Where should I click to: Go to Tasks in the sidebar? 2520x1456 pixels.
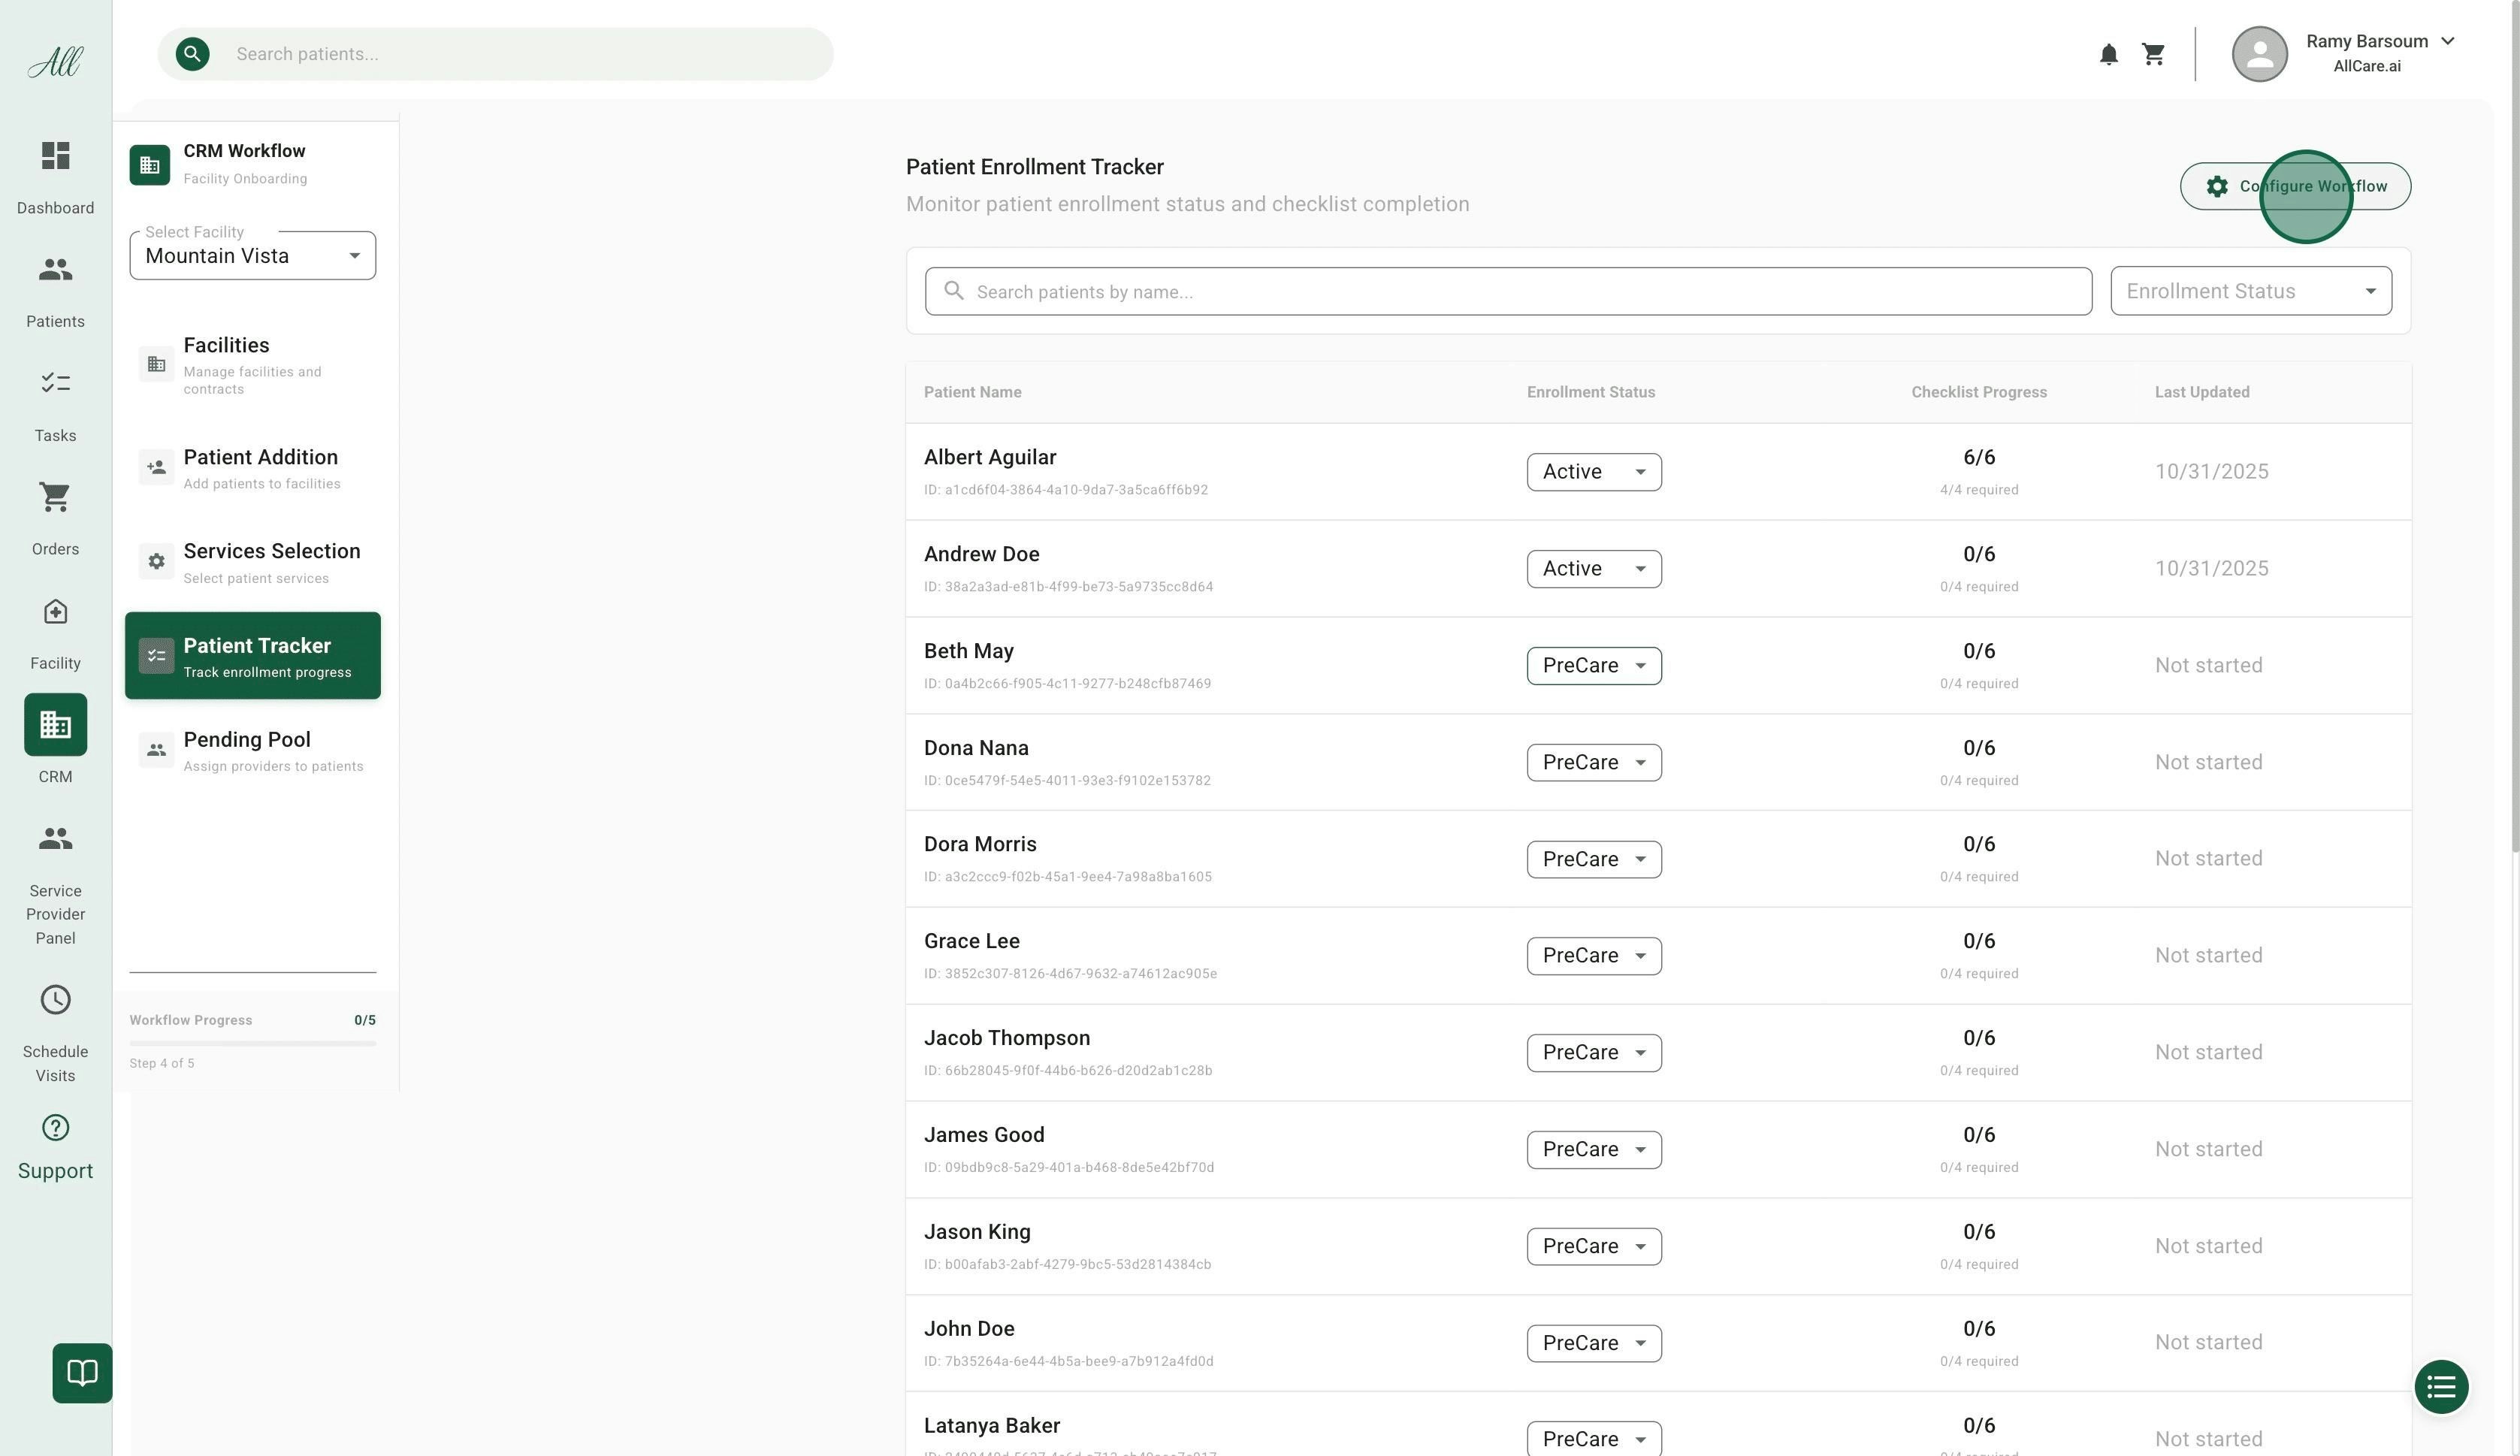click(x=55, y=383)
